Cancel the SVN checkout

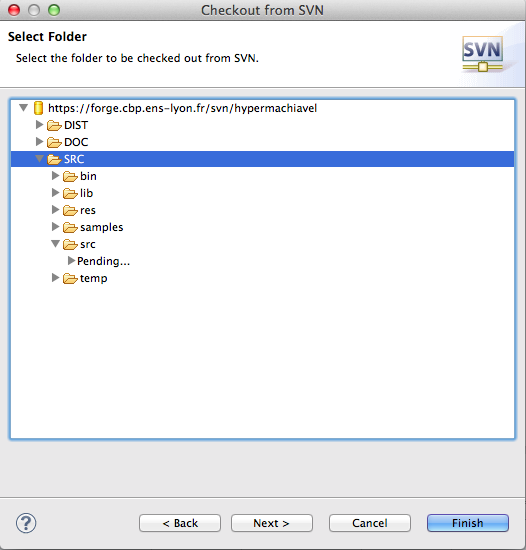[370, 523]
